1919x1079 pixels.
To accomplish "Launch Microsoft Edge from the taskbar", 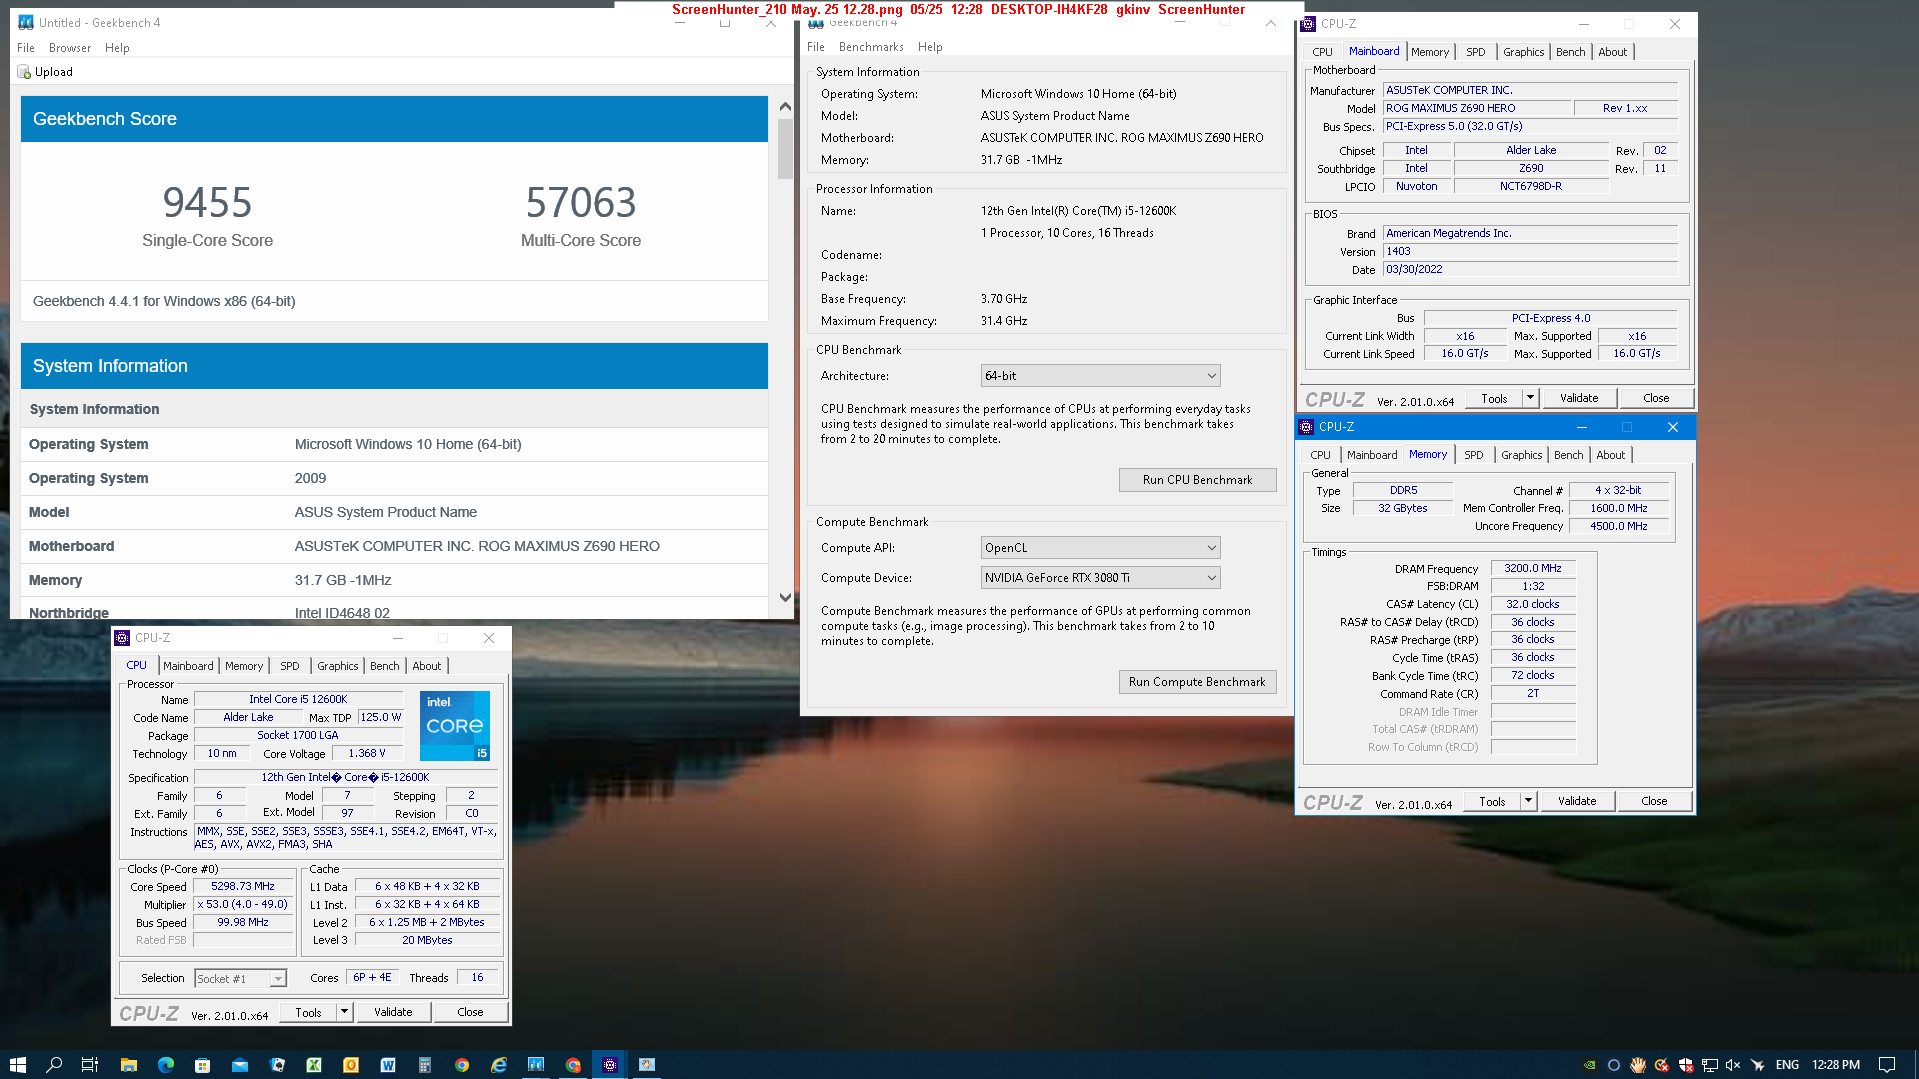I will click(166, 1065).
